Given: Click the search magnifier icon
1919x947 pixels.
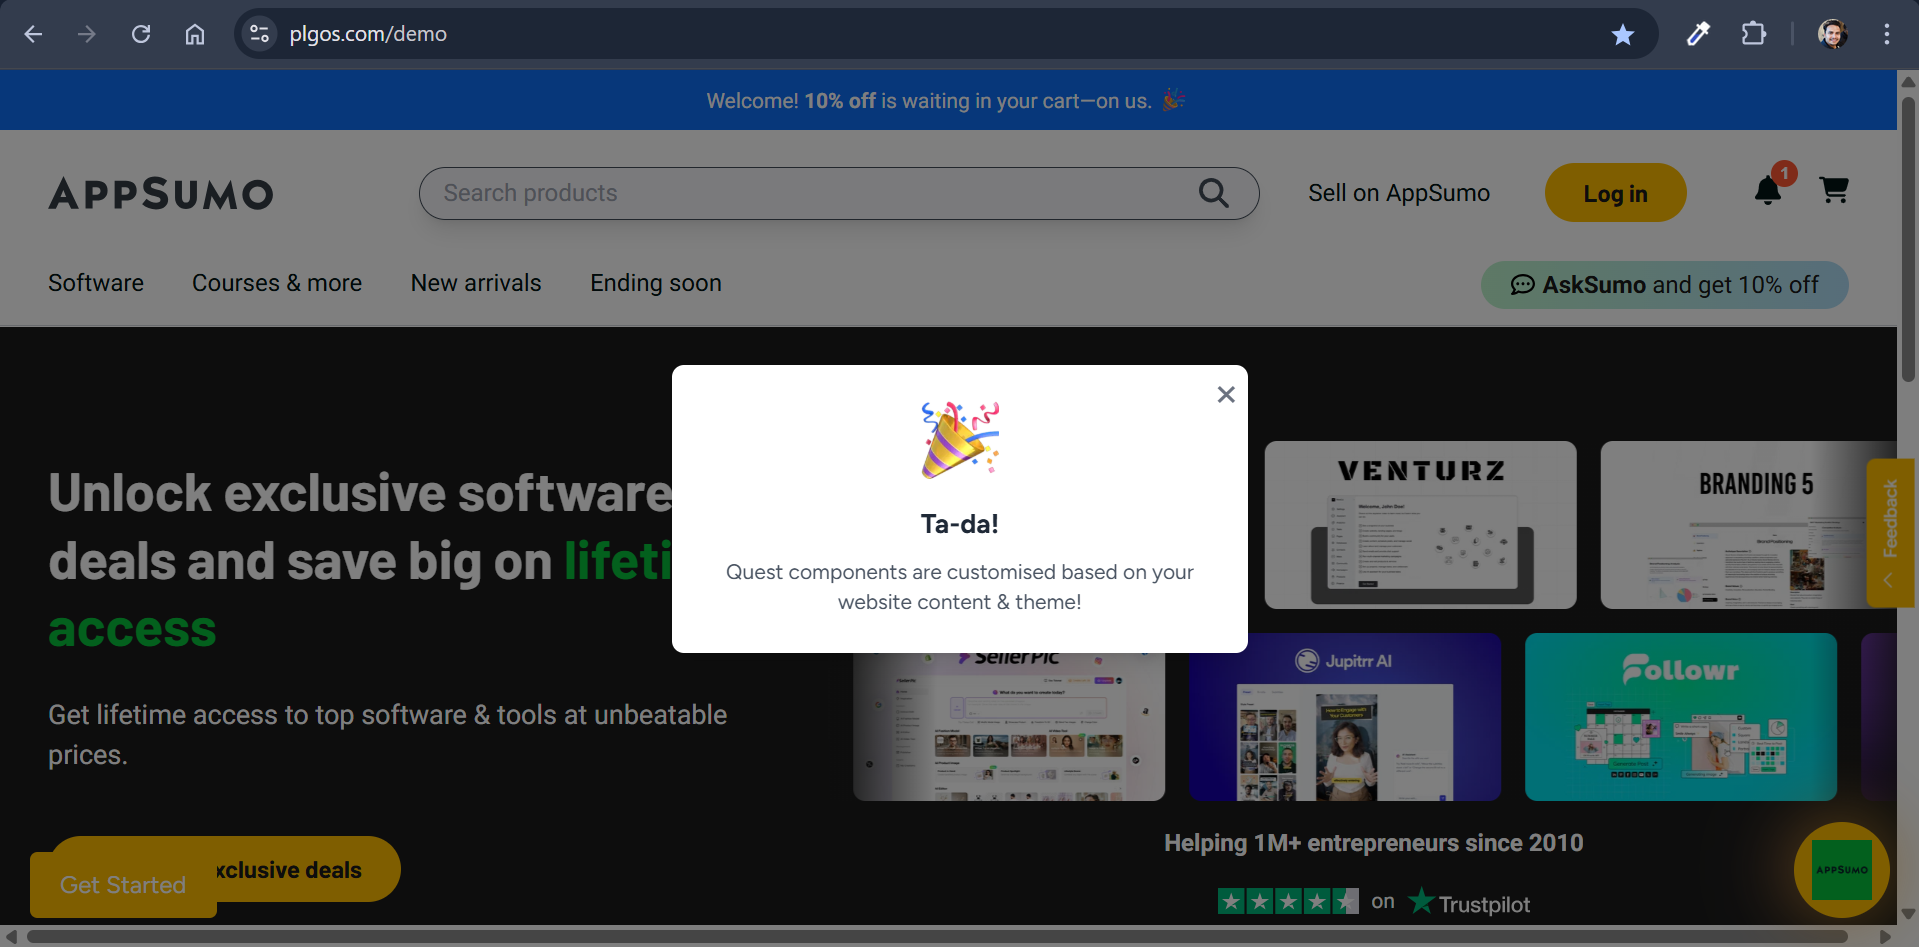Looking at the screenshot, I should coord(1213,193).
